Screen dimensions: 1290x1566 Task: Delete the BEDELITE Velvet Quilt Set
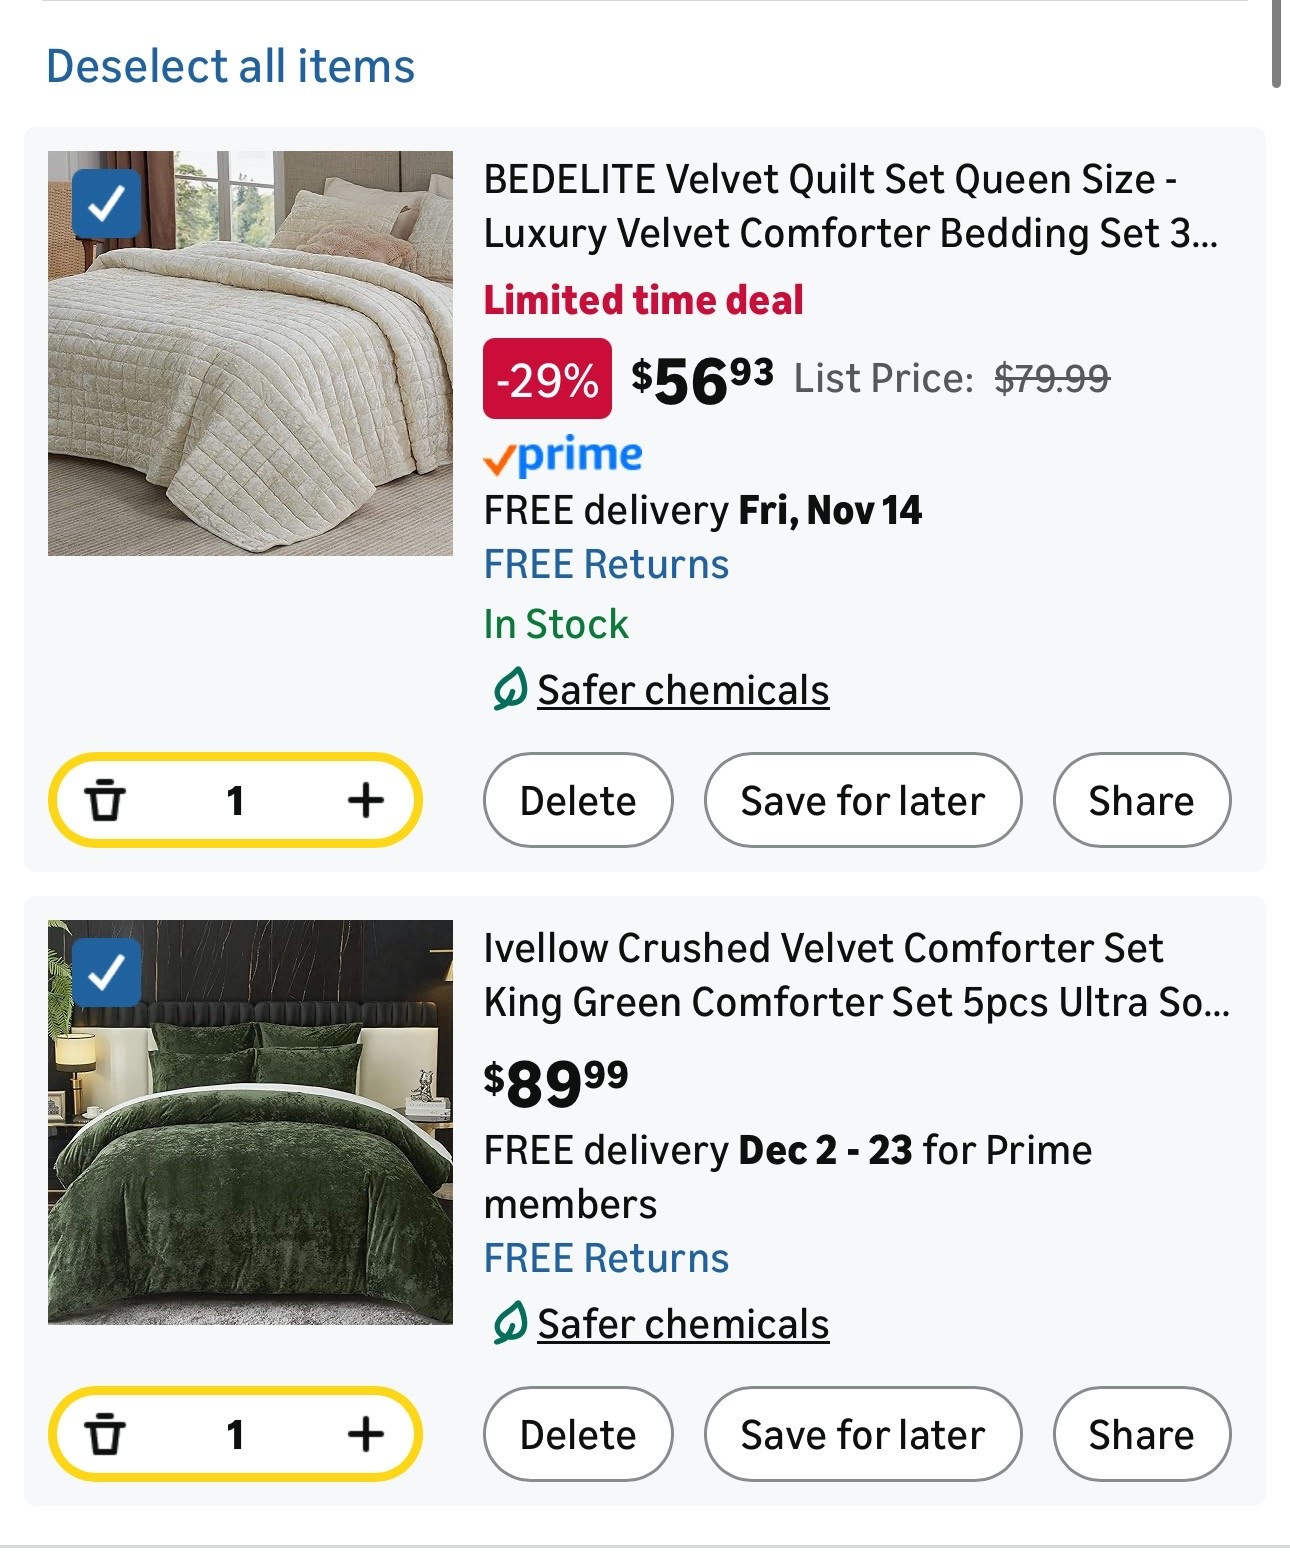click(578, 801)
